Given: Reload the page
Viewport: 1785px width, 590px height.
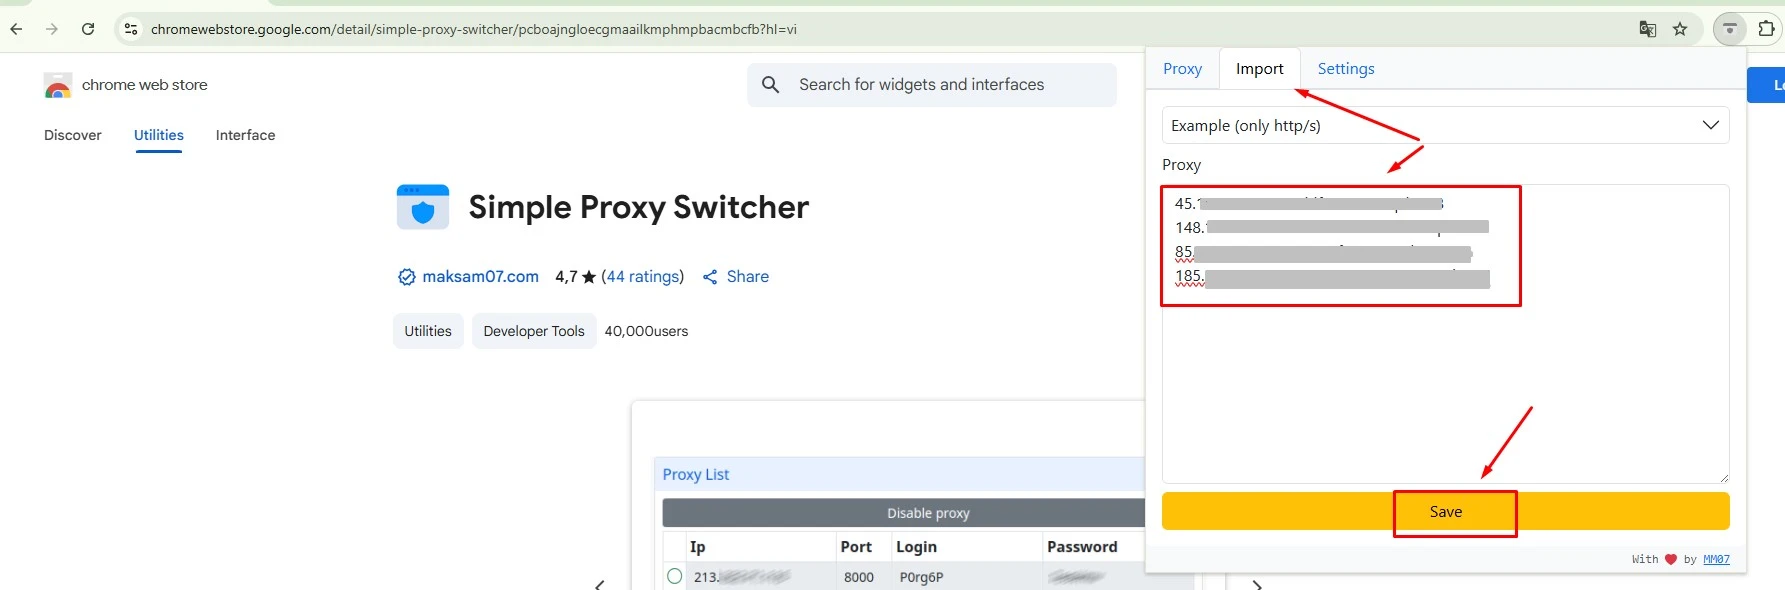Looking at the screenshot, I should click(88, 29).
